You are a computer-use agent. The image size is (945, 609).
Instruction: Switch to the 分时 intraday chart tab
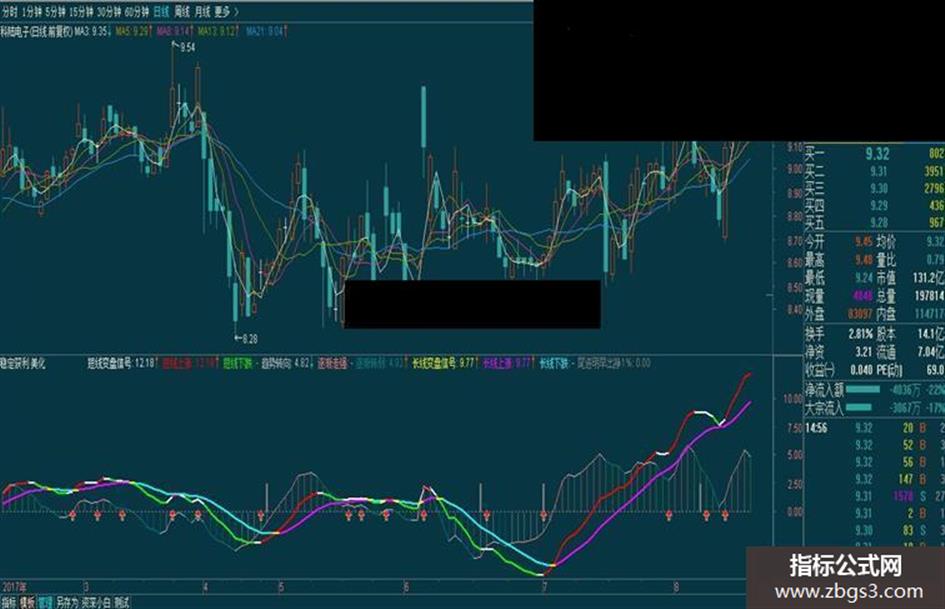pyautogui.click(x=10, y=11)
